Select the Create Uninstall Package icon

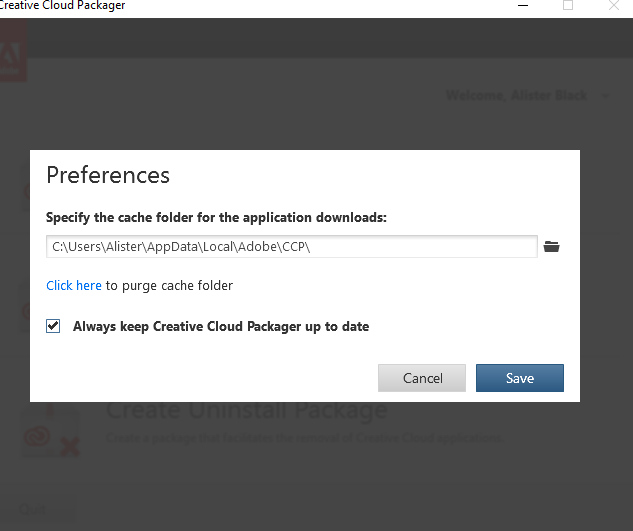coord(51,432)
